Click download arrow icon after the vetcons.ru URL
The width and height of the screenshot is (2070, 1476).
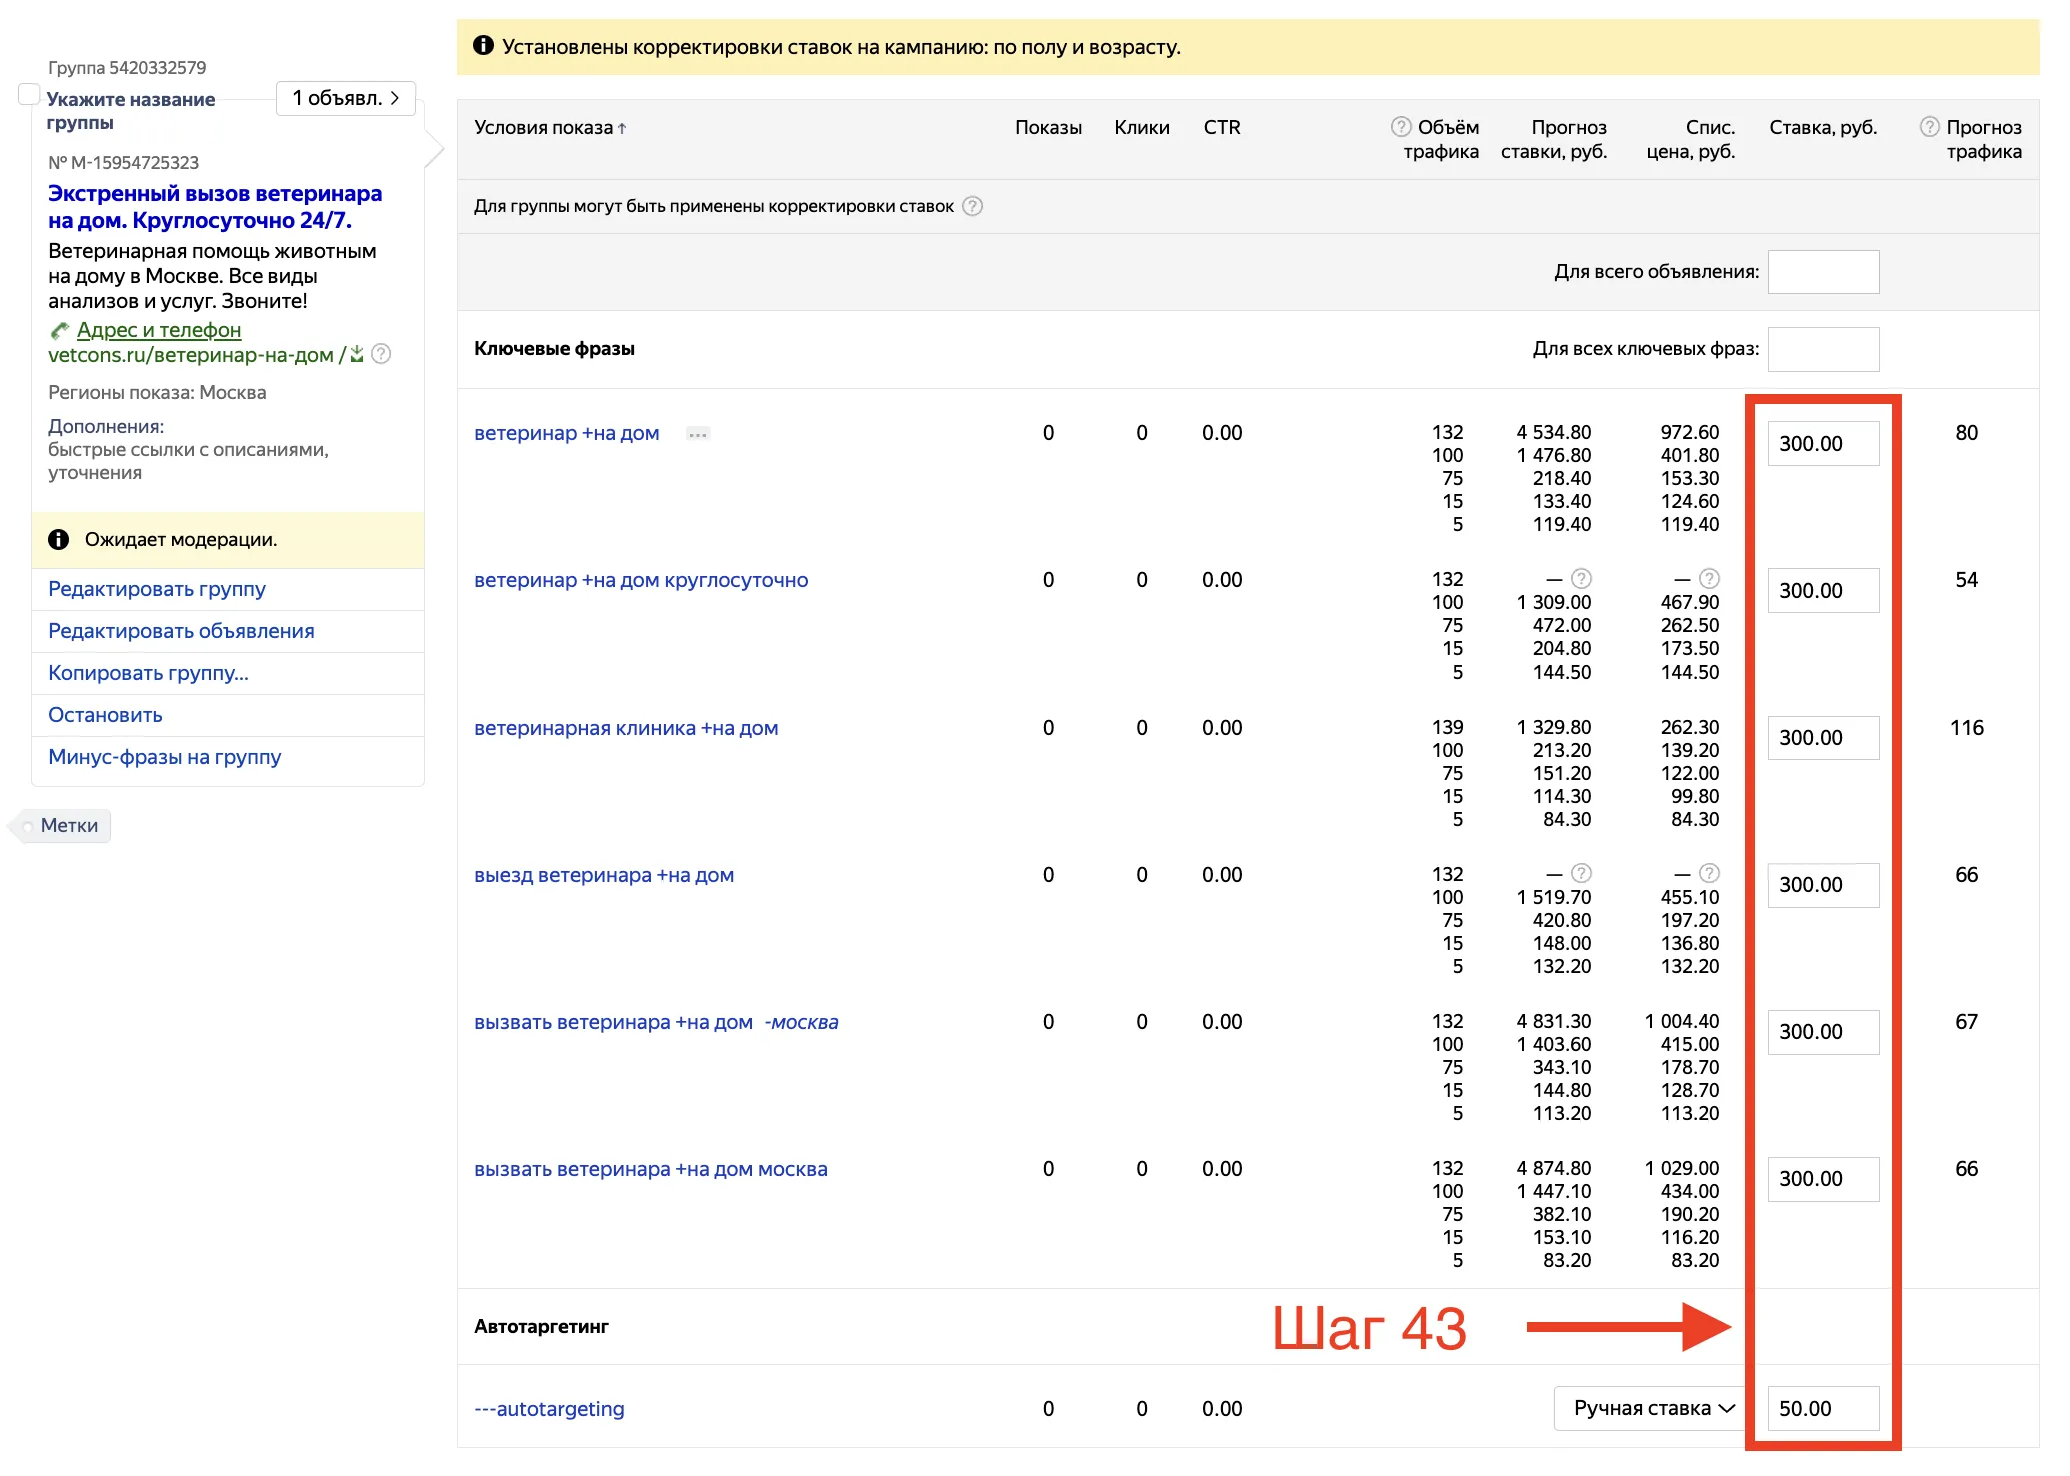[357, 354]
